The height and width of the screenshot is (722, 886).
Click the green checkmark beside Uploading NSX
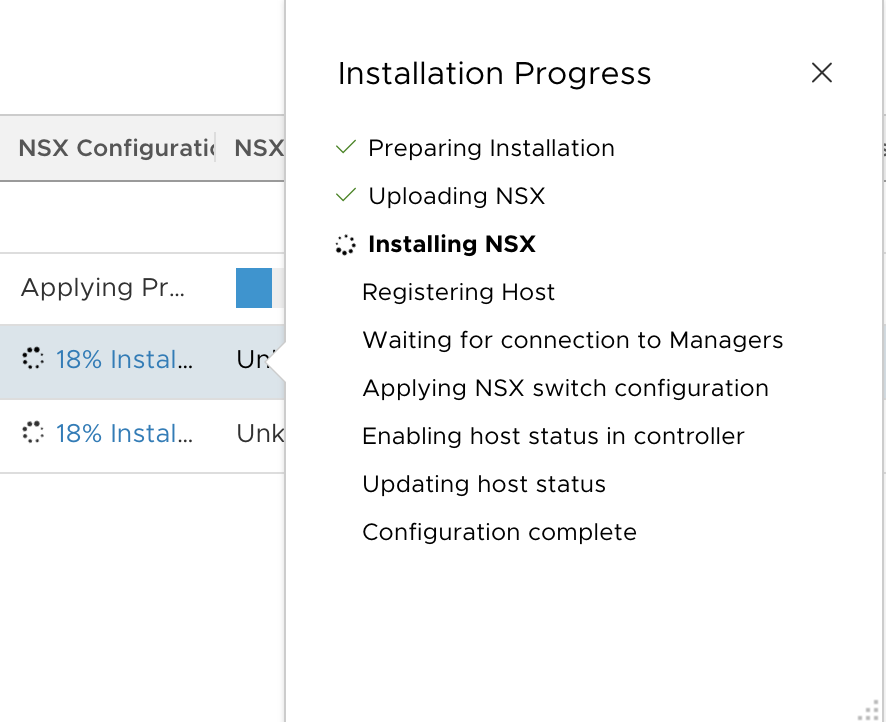pyautogui.click(x=345, y=195)
